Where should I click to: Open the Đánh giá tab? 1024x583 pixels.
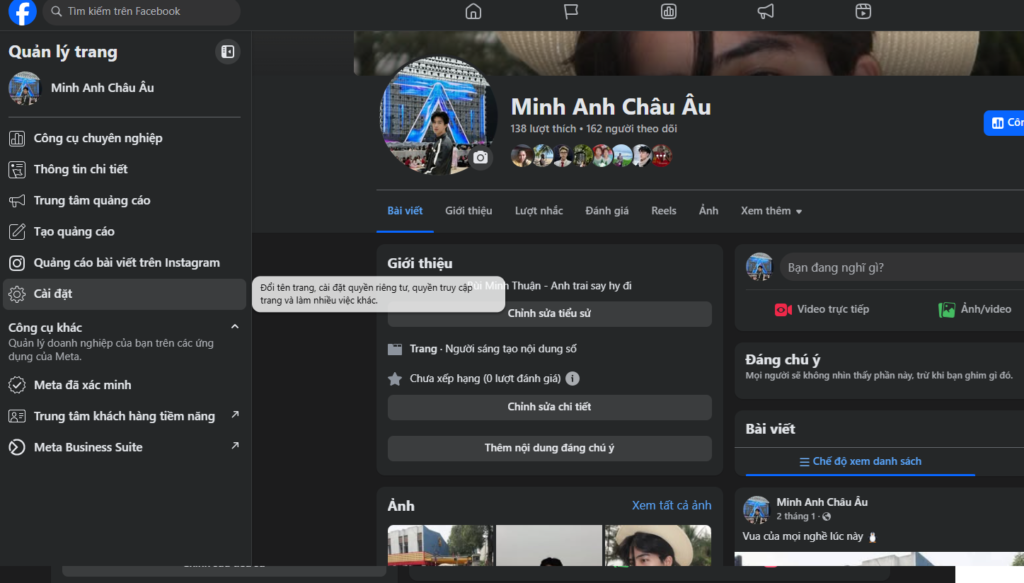coord(607,211)
